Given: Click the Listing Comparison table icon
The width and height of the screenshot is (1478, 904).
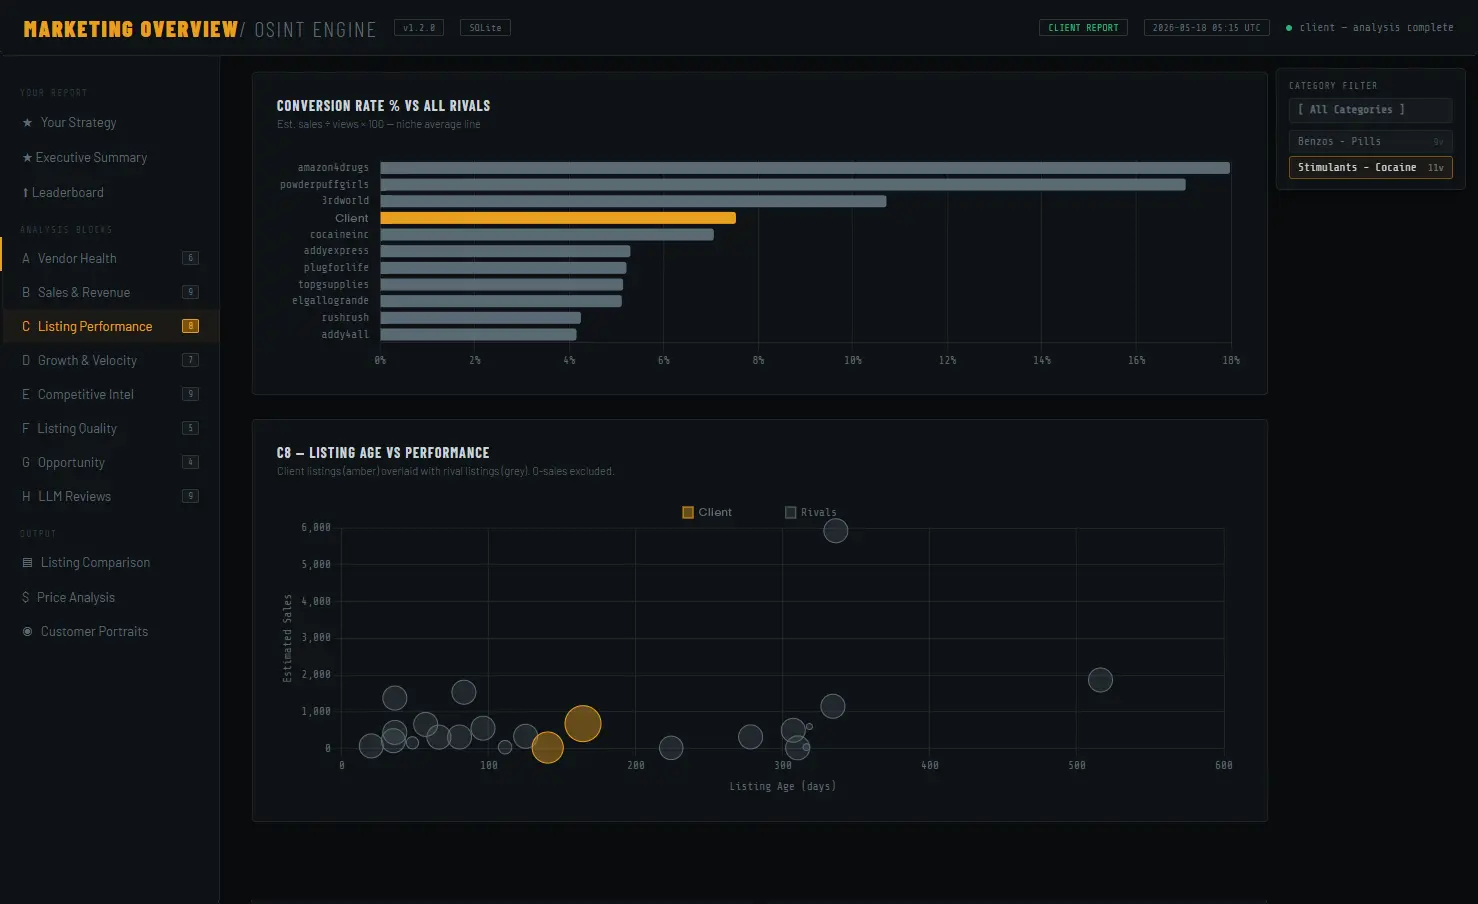Looking at the screenshot, I should point(27,563).
